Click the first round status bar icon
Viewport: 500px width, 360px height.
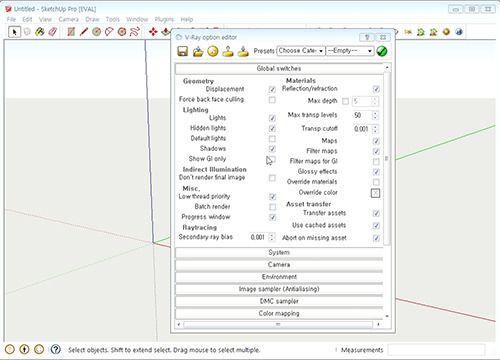click(10, 349)
